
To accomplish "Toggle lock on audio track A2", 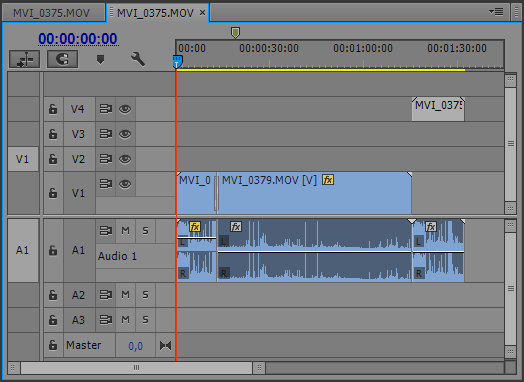I will pos(53,295).
